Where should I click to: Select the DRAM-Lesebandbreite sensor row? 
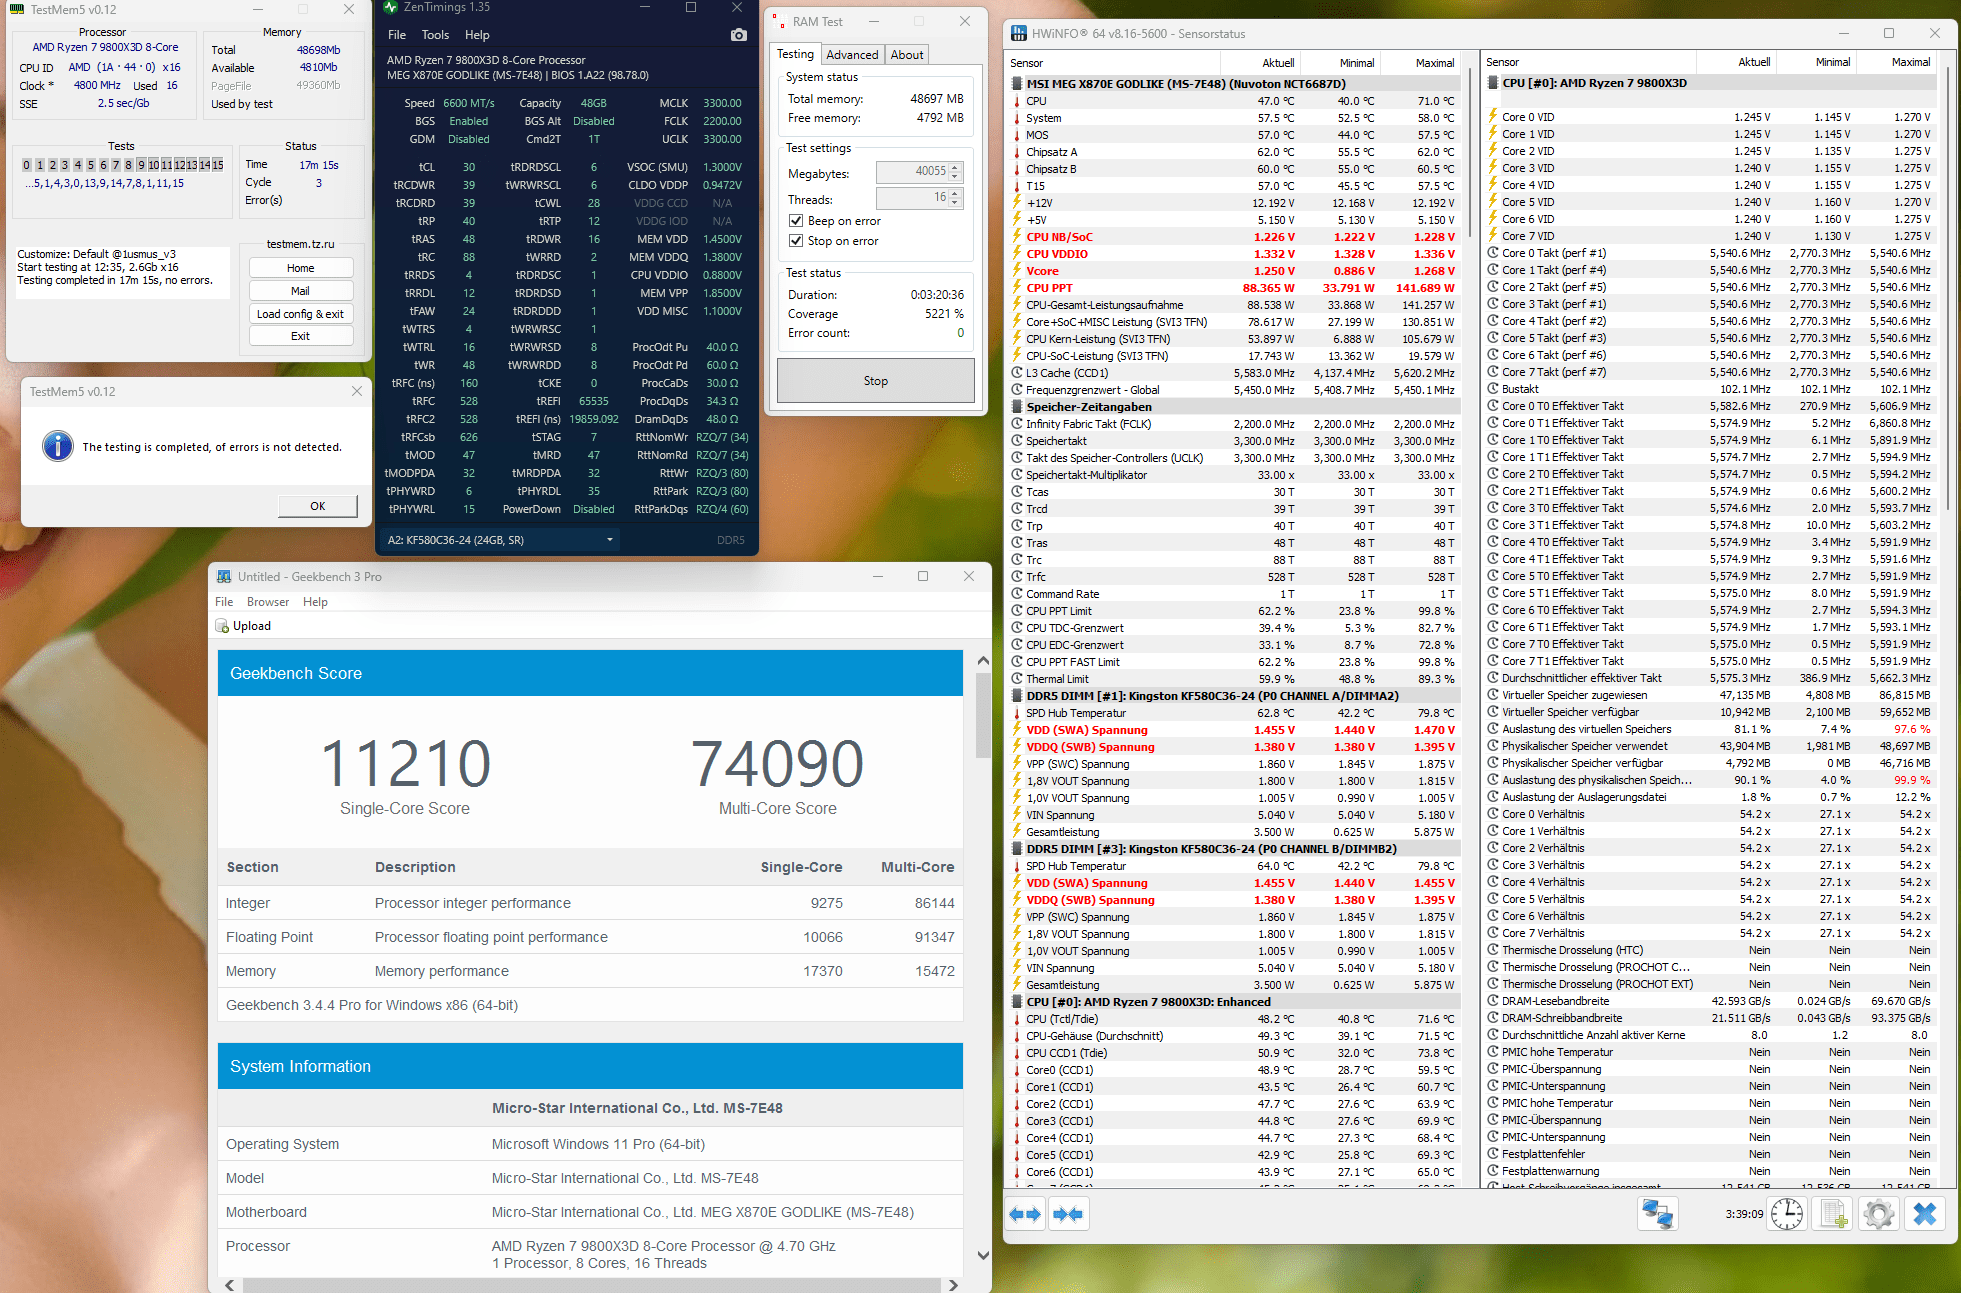point(1710,1001)
